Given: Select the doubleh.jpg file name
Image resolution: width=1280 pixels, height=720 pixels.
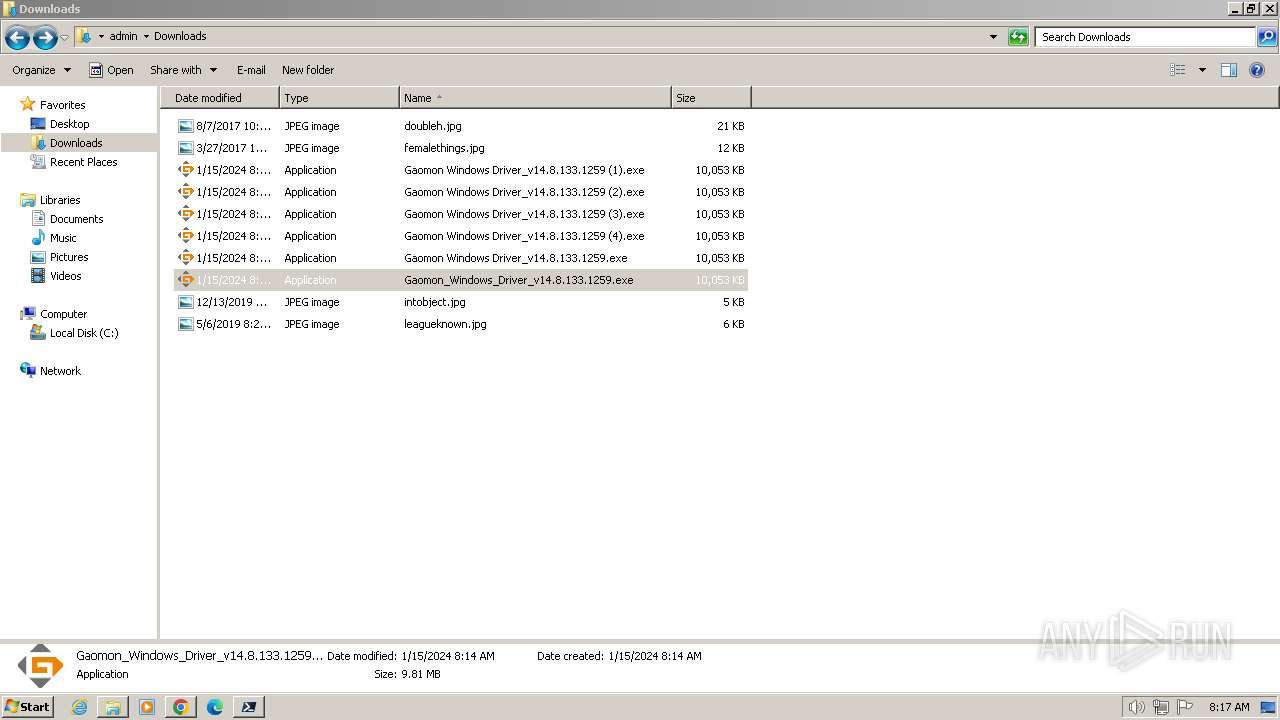Looking at the screenshot, I should [432, 126].
